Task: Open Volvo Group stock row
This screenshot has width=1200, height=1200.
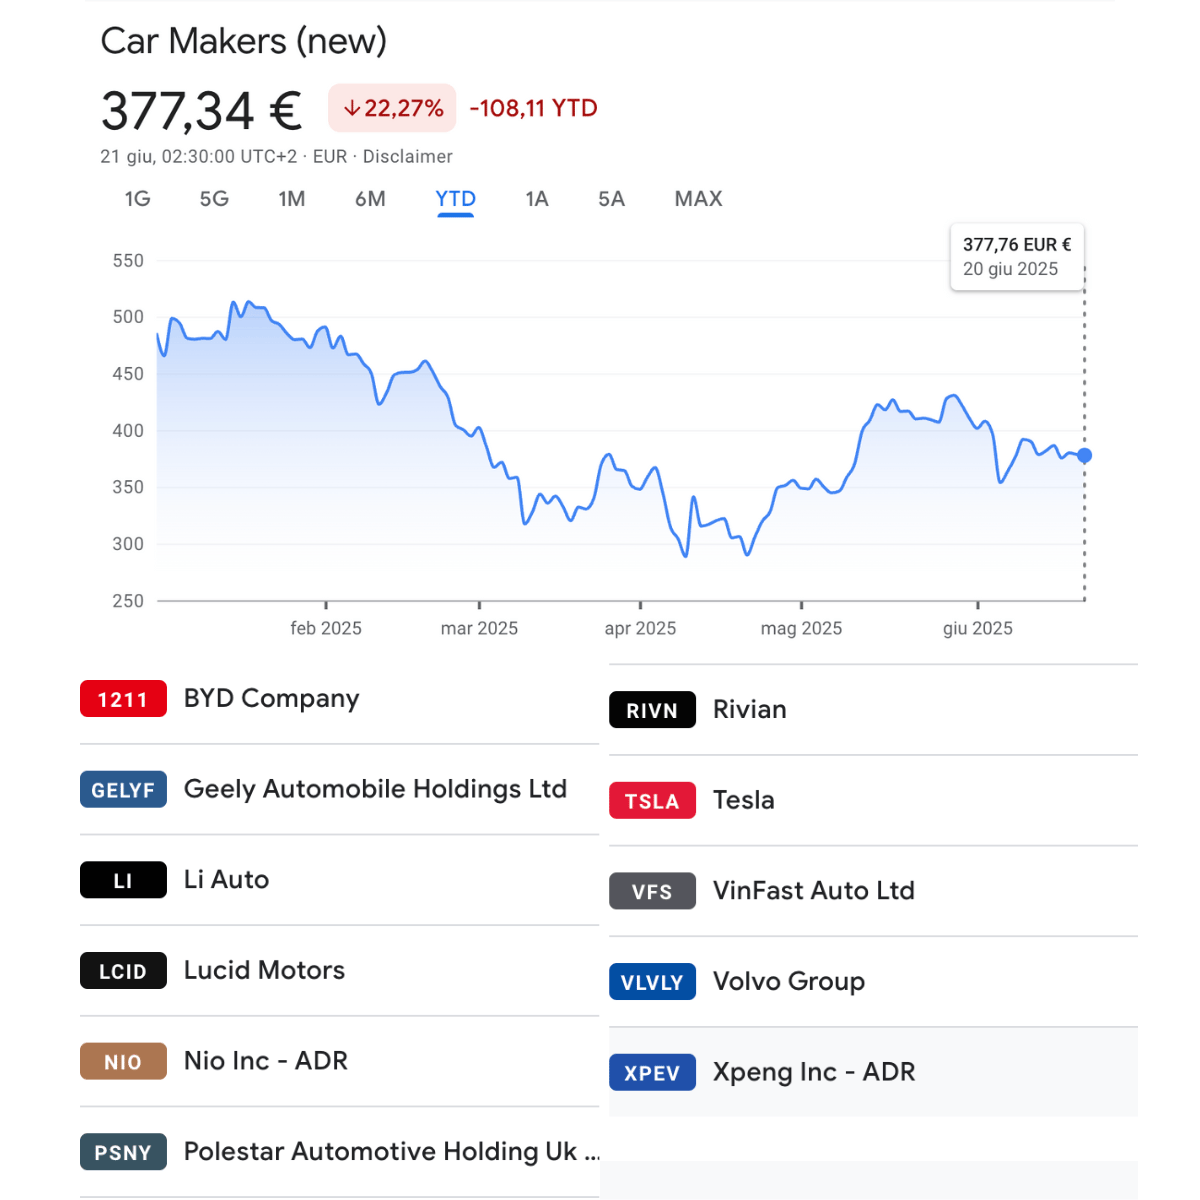Action: click(873, 982)
